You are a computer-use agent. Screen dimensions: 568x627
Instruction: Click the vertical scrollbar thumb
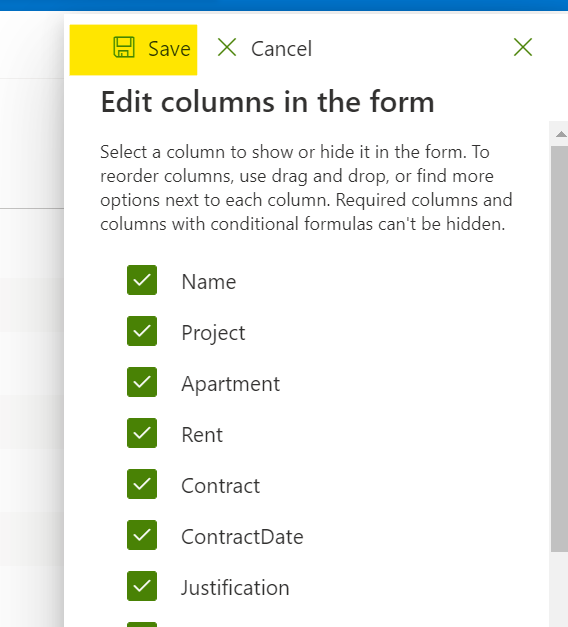point(559,349)
